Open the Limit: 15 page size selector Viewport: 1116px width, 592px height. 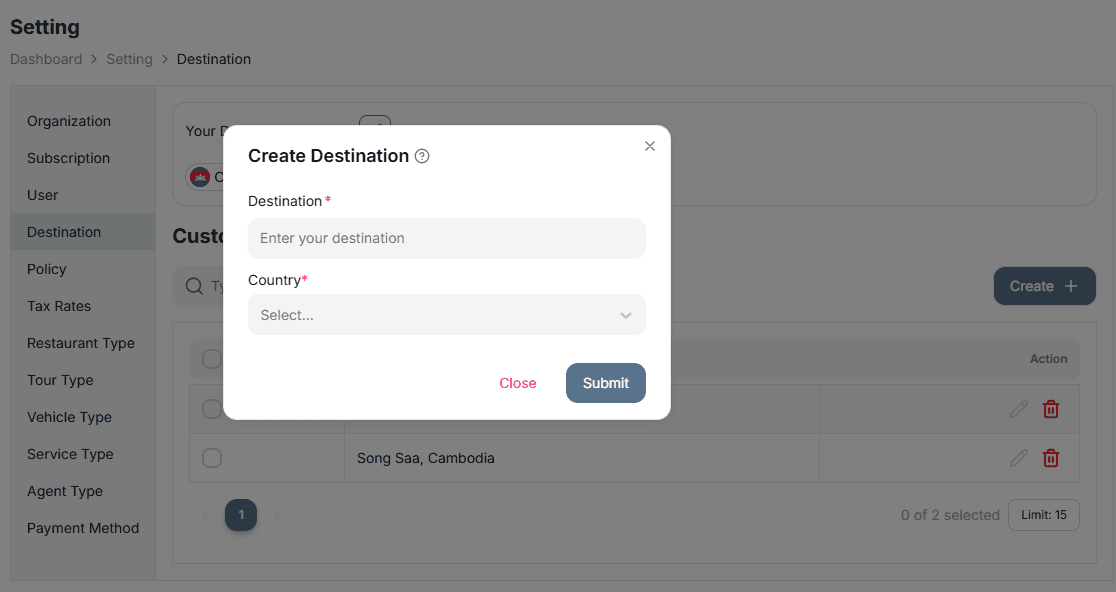pos(1043,515)
